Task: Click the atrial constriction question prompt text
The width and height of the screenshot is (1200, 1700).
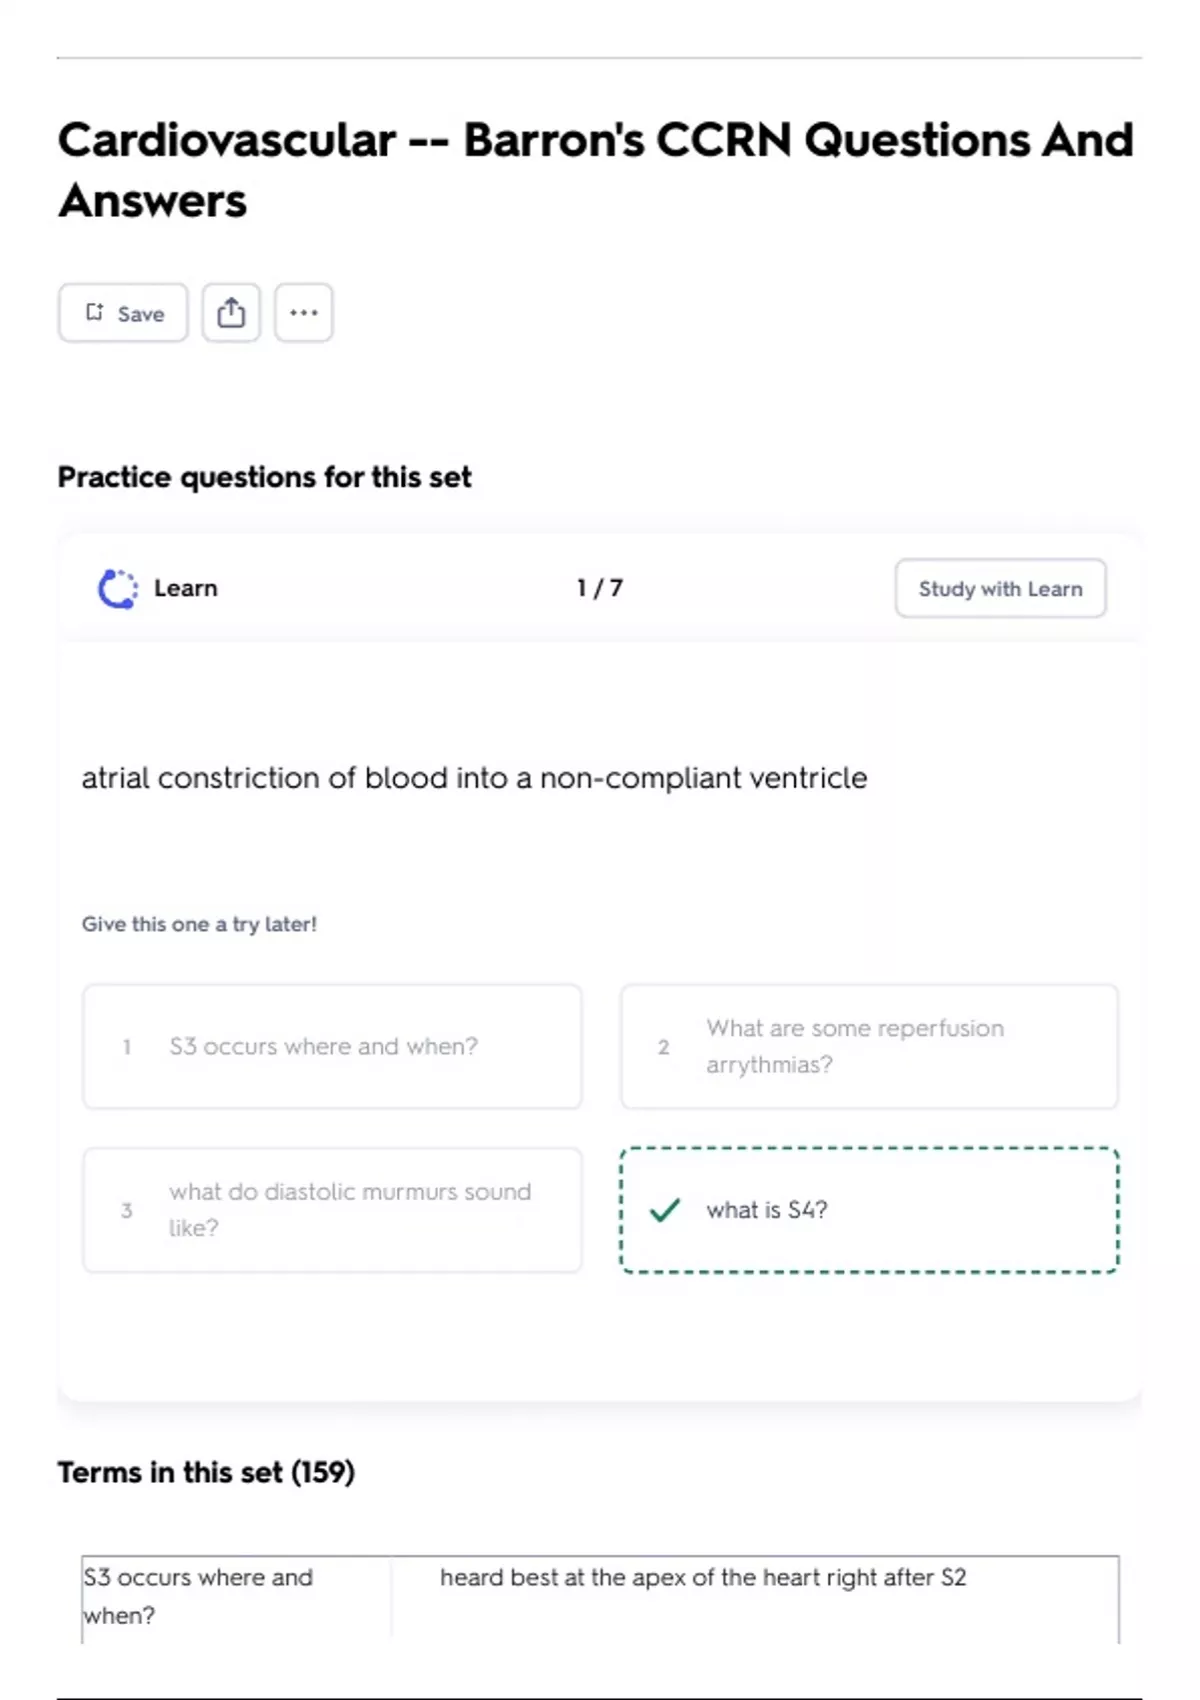Action: pos(474,778)
